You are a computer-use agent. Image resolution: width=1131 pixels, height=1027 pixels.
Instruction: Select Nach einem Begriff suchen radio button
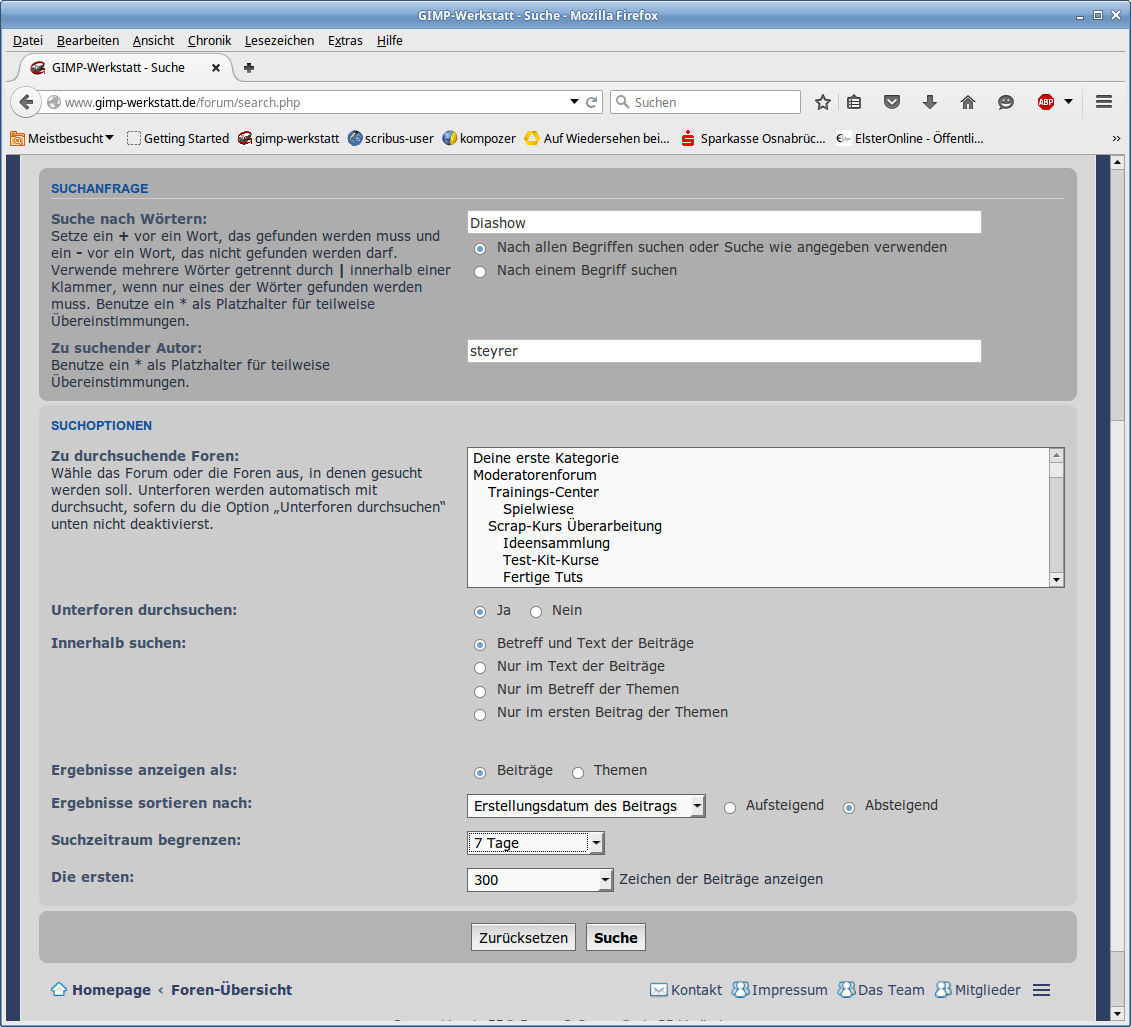[x=480, y=272]
